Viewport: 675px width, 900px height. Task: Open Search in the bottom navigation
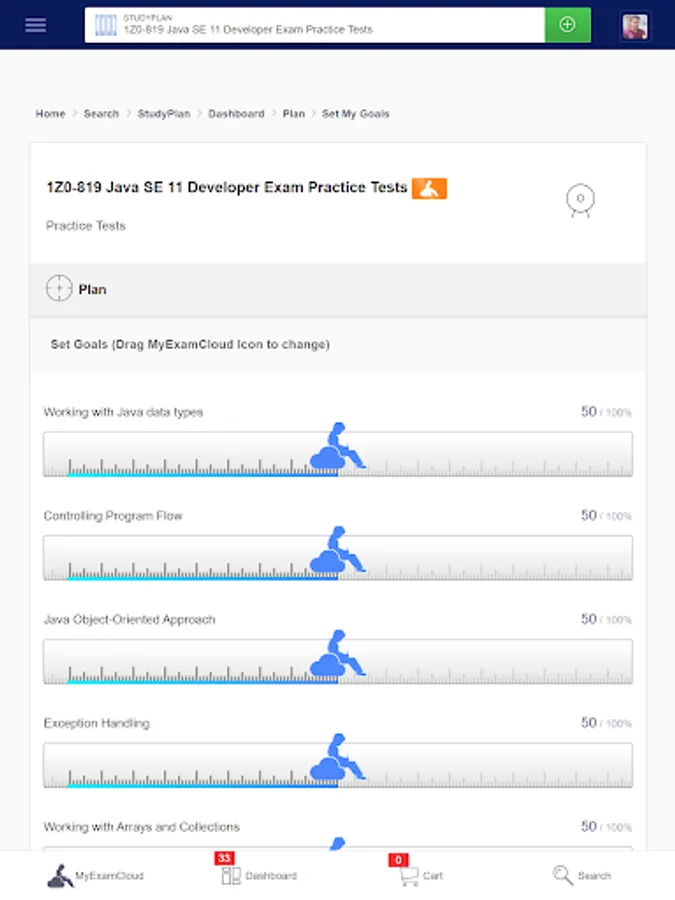(581, 875)
